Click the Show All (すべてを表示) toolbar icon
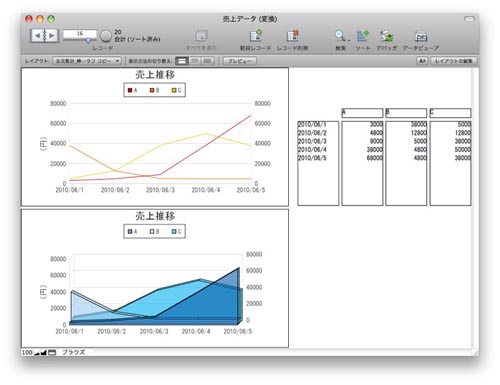The height and width of the screenshot is (385, 500). tap(201, 36)
